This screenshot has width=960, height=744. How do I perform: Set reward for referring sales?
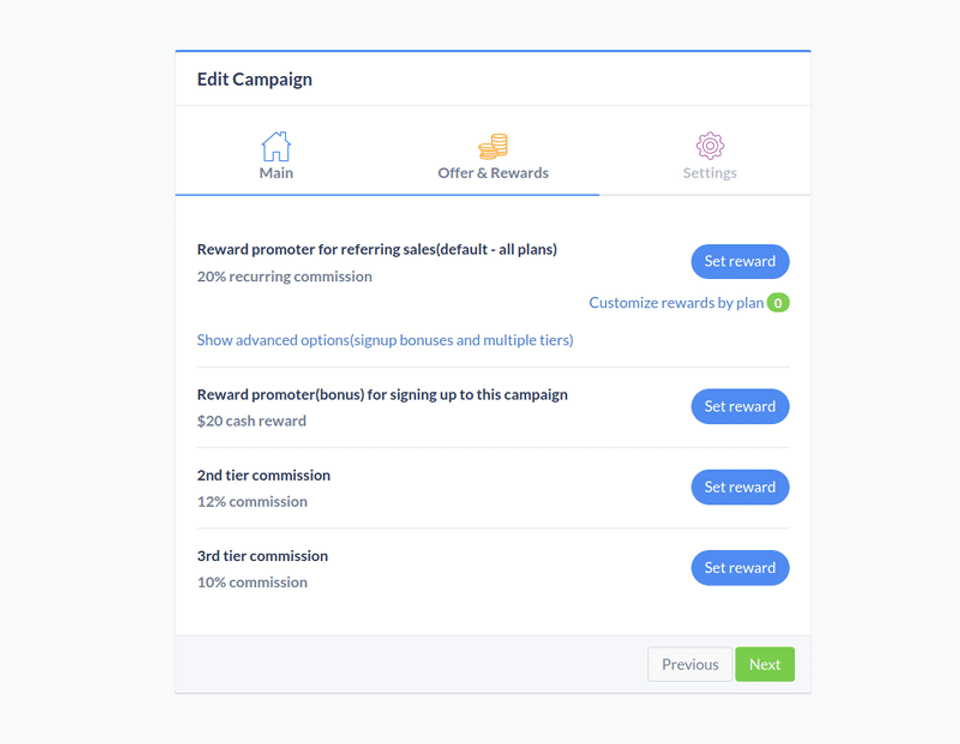(740, 261)
